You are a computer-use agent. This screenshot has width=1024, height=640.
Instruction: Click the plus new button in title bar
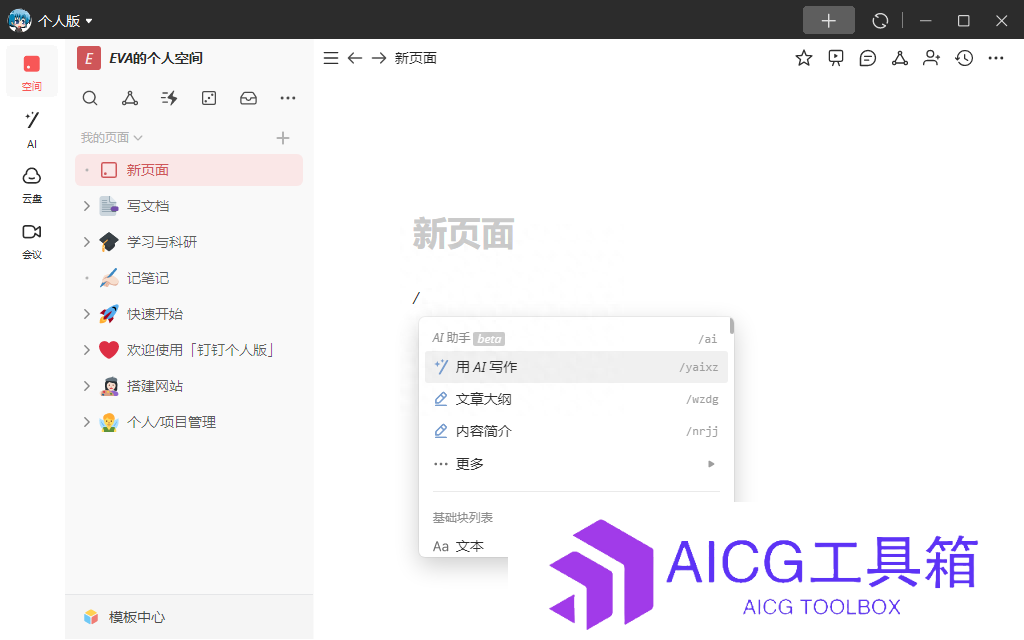click(828, 20)
